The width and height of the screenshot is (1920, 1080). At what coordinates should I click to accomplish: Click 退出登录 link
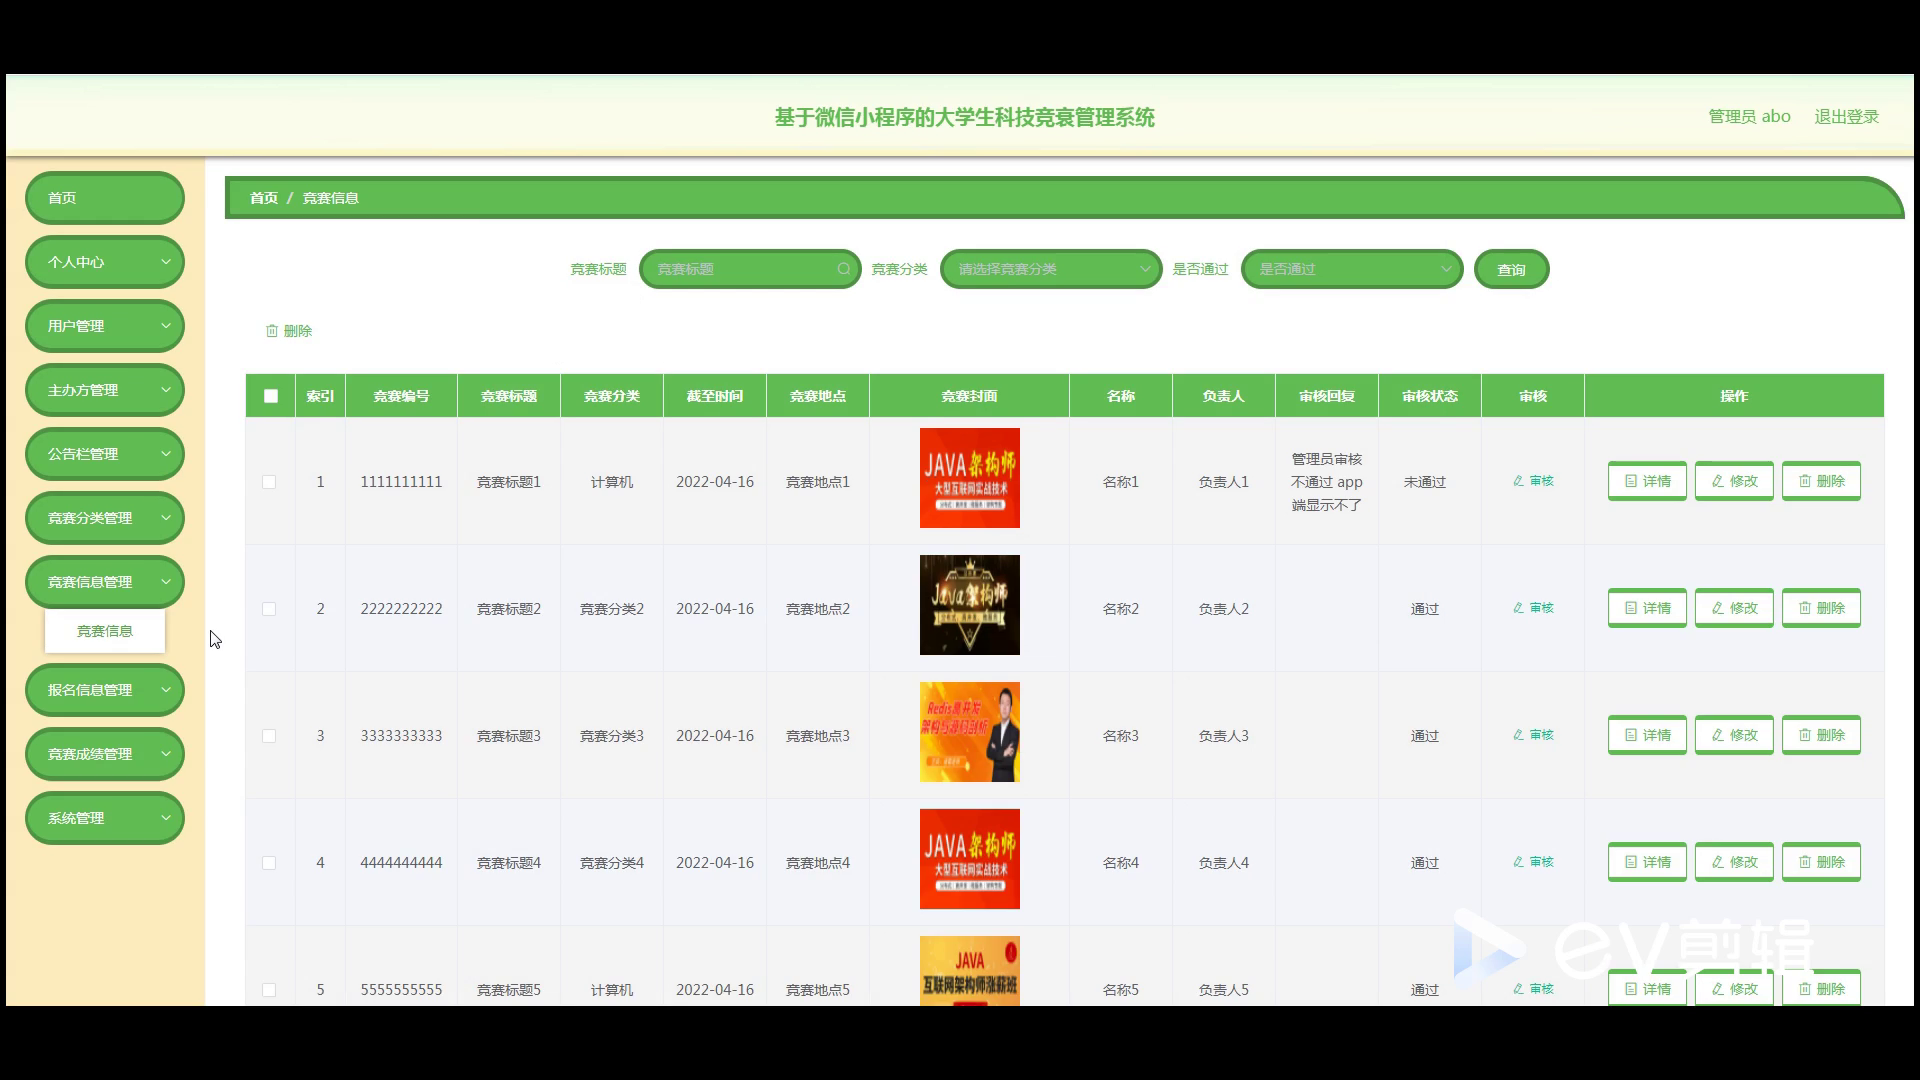(x=1846, y=117)
